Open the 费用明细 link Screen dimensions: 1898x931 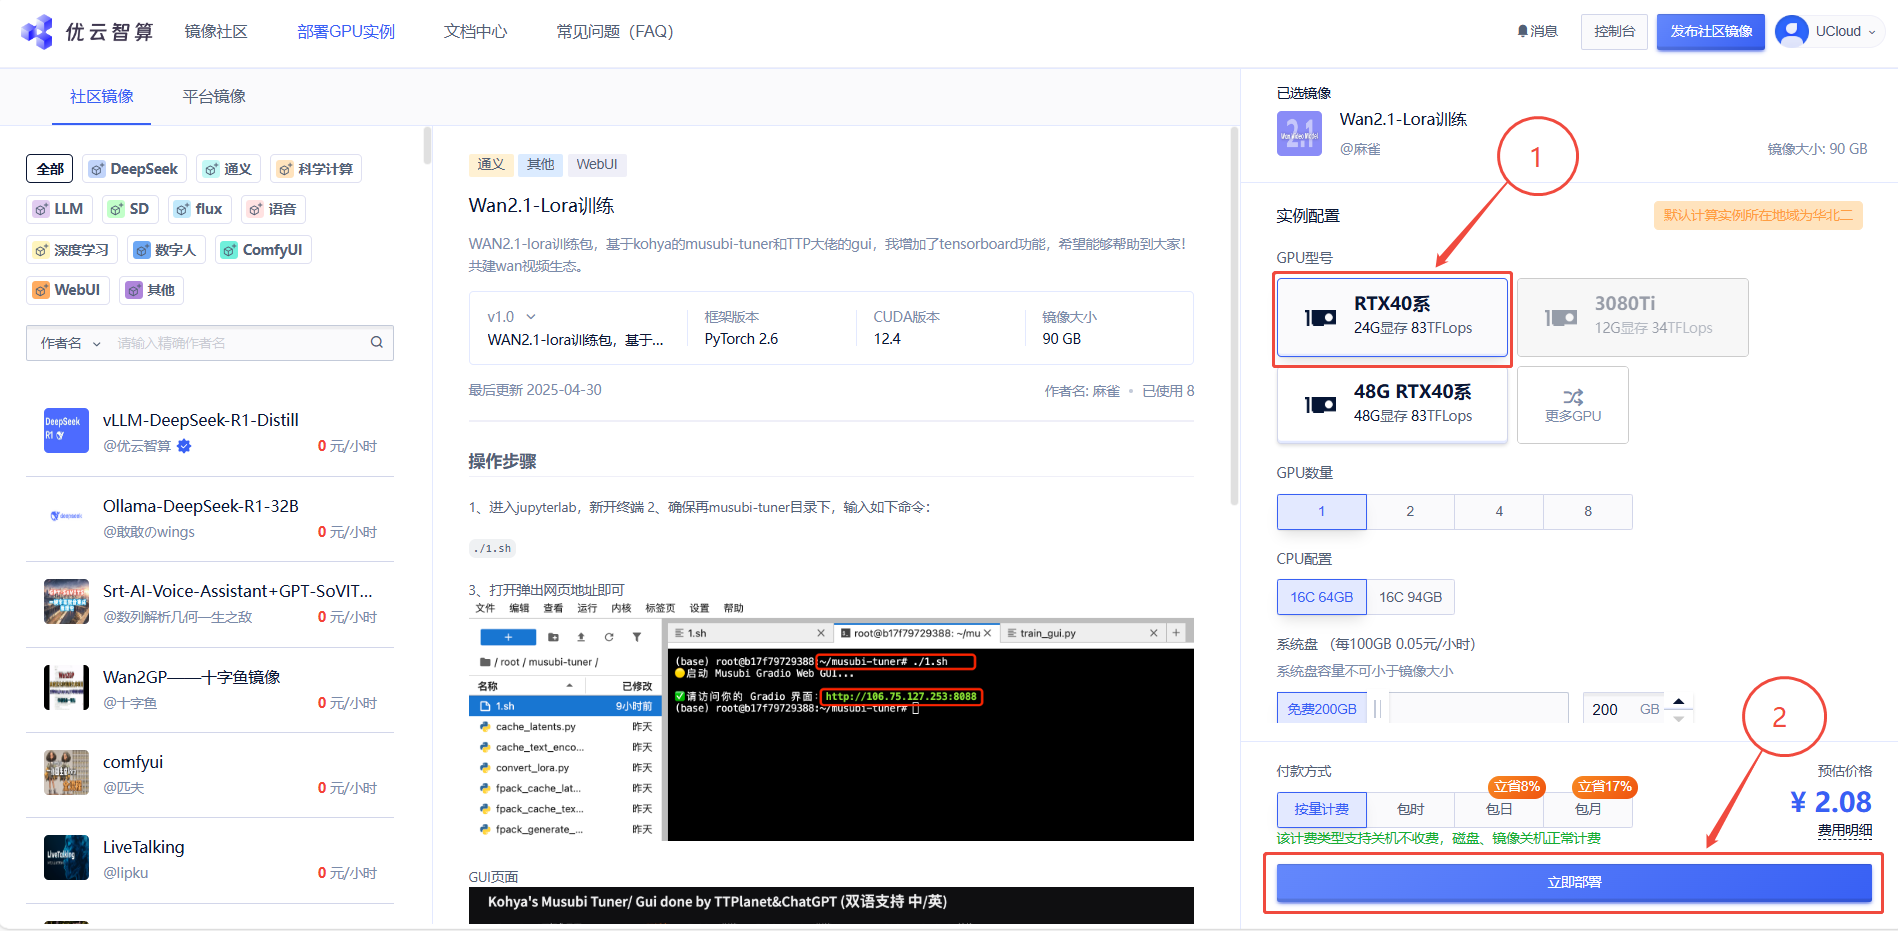[x=1844, y=831]
